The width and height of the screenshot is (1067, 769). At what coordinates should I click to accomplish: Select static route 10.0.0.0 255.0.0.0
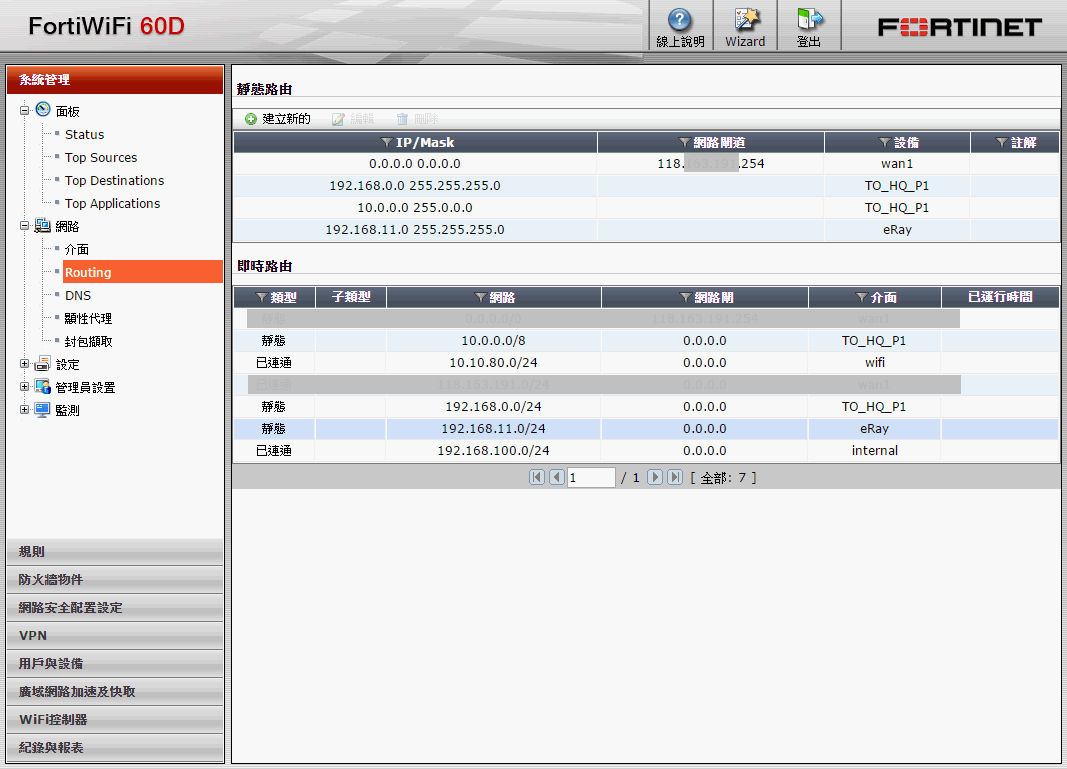point(646,208)
